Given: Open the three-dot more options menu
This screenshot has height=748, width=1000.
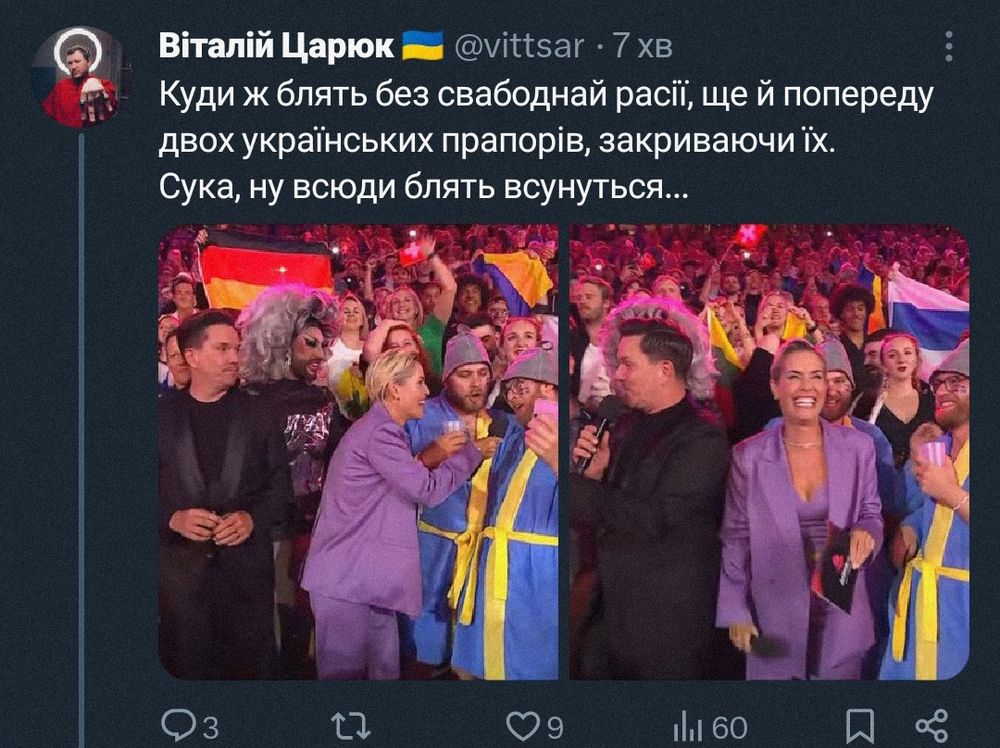Looking at the screenshot, I should tap(949, 47).
